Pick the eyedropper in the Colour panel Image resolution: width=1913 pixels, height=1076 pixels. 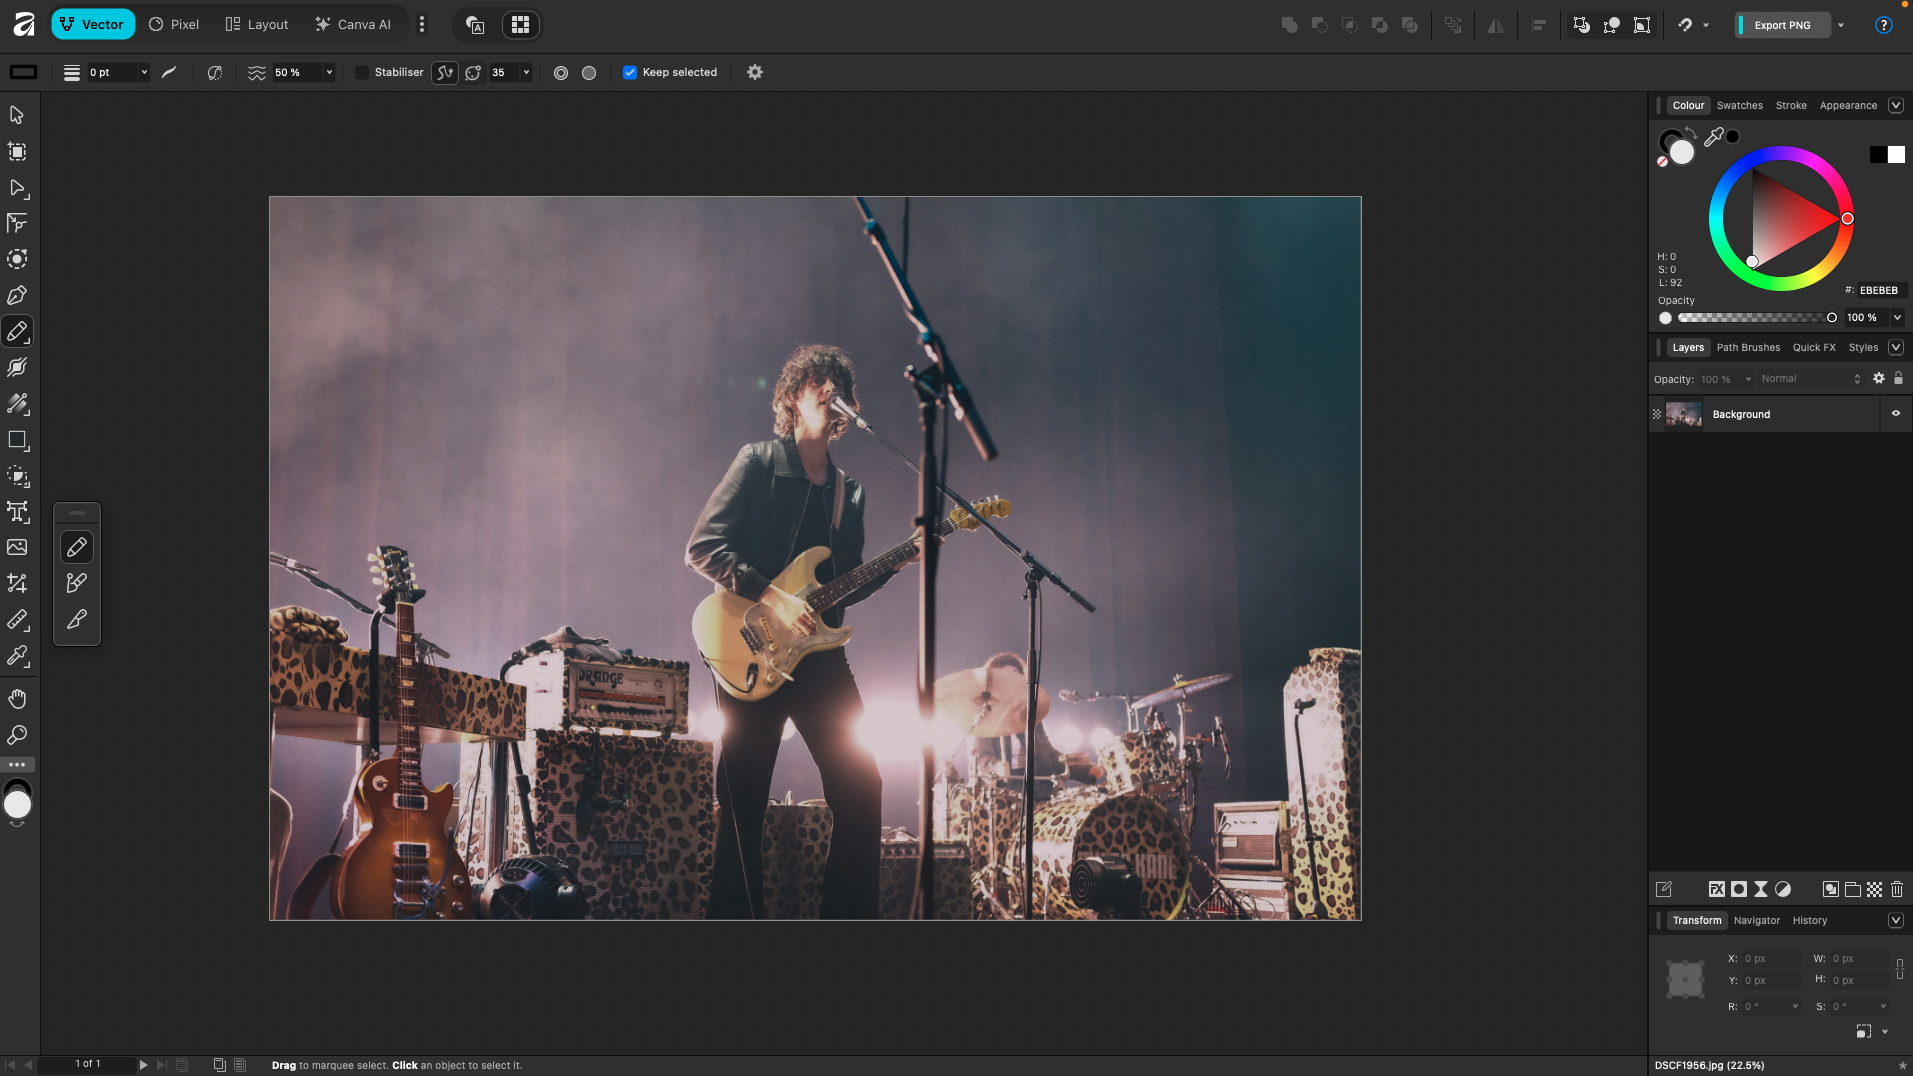click(1714, 137)
